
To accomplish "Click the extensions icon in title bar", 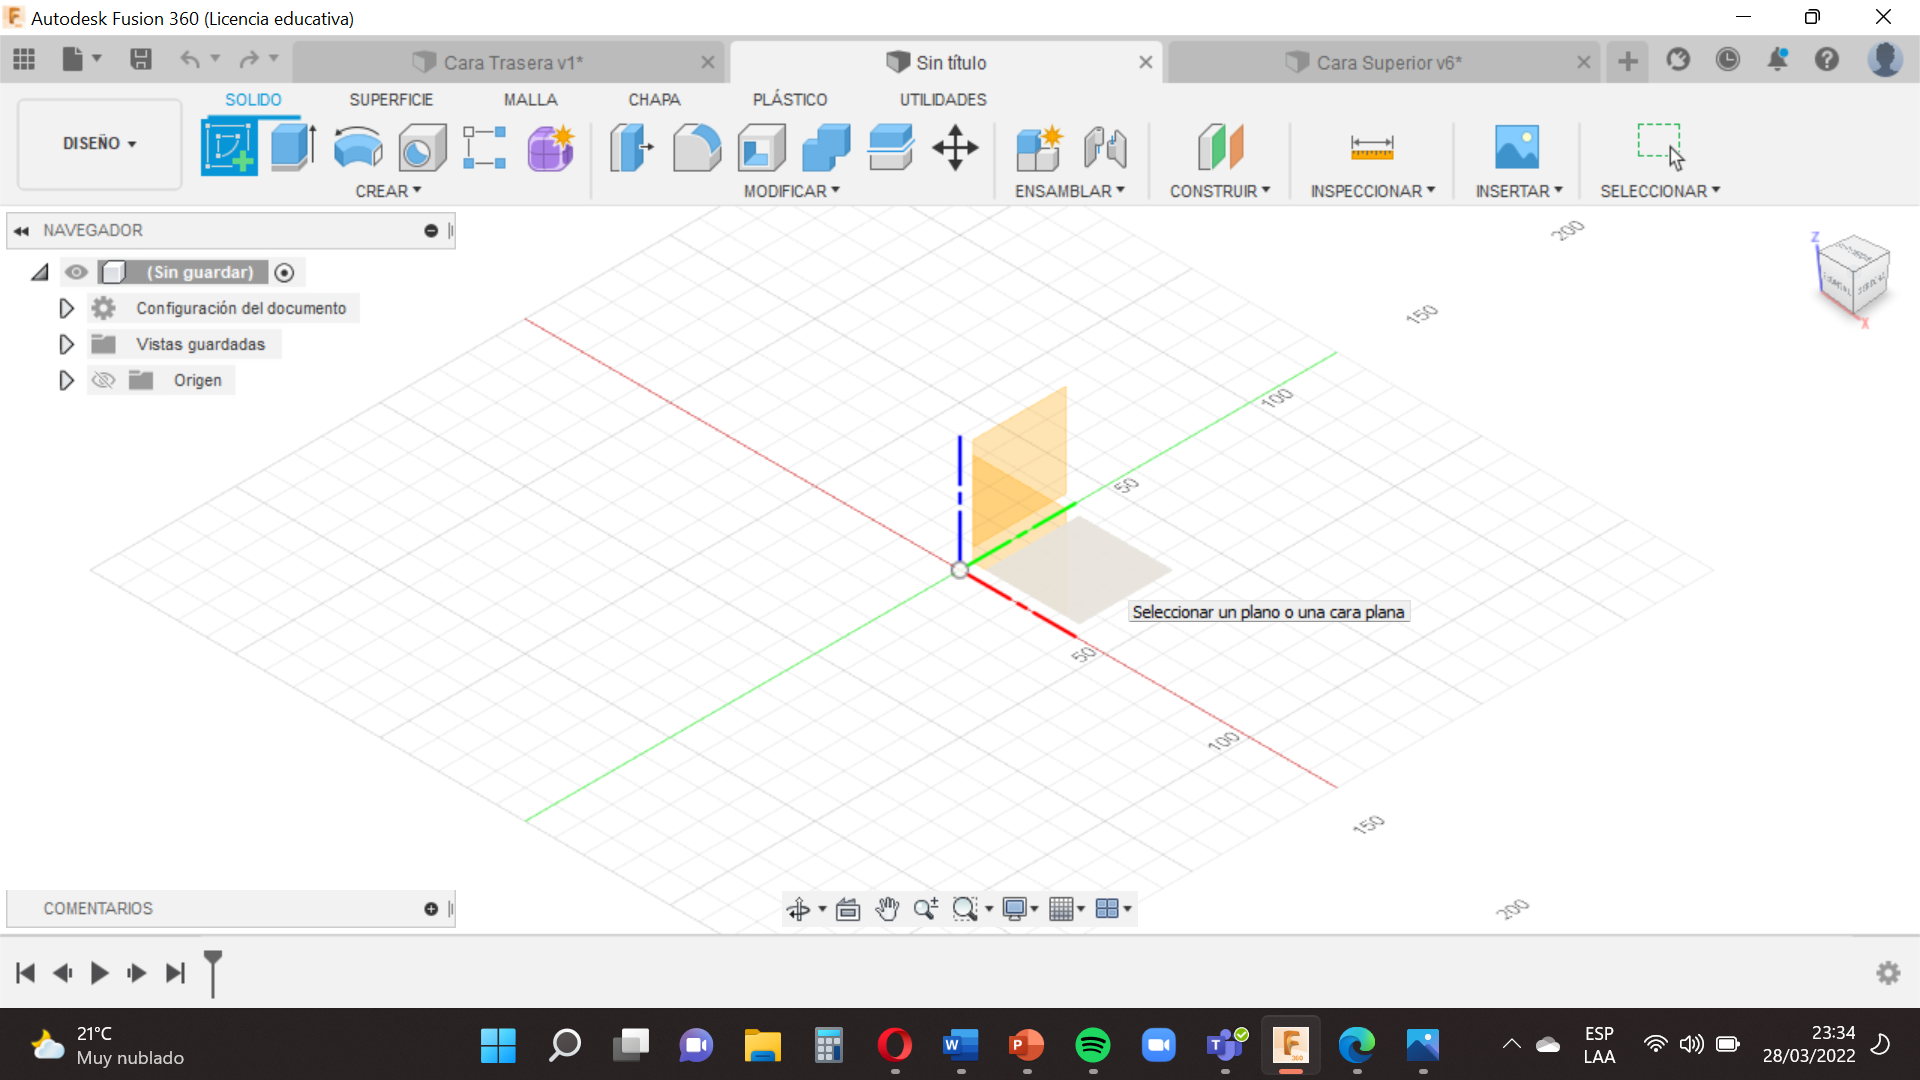I will point(1678,60).
